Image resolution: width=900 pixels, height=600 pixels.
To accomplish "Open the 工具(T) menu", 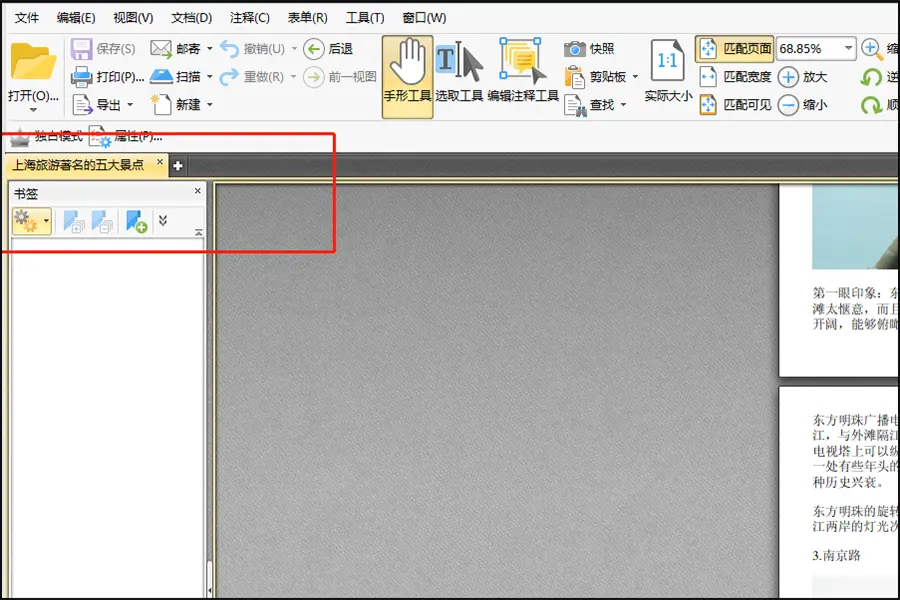I will 365,18.
